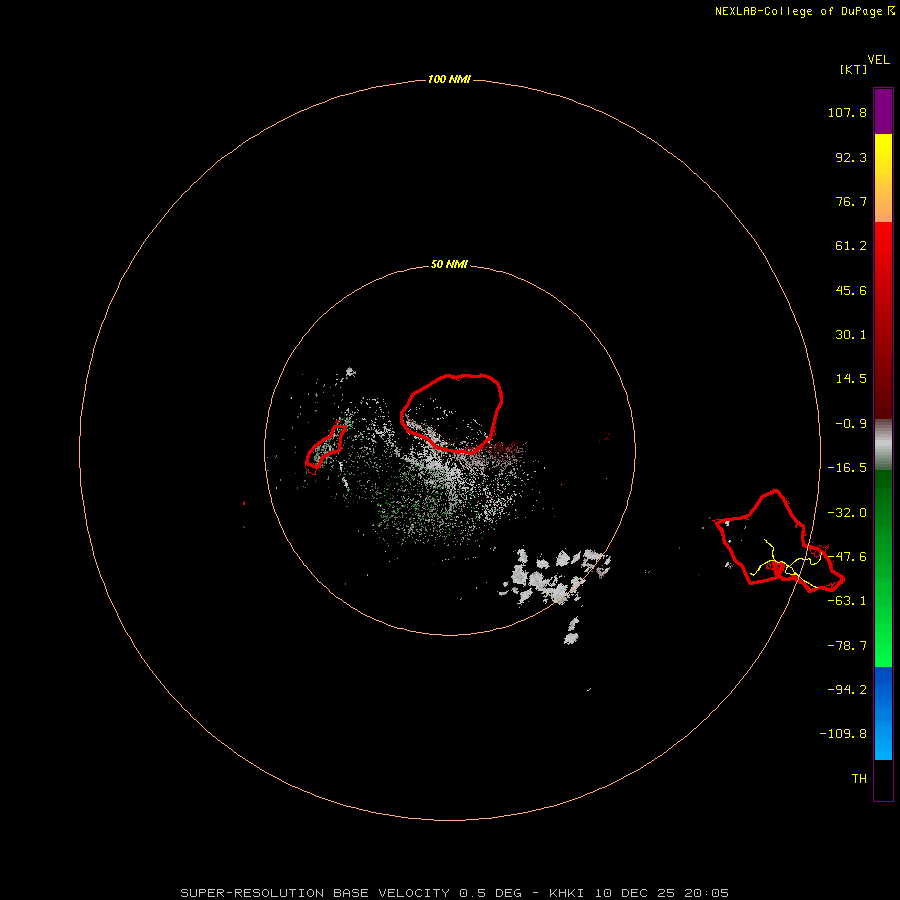Click the [KT] units label
The width and height of the screenshot is (900, 900).
pos(853,69)
